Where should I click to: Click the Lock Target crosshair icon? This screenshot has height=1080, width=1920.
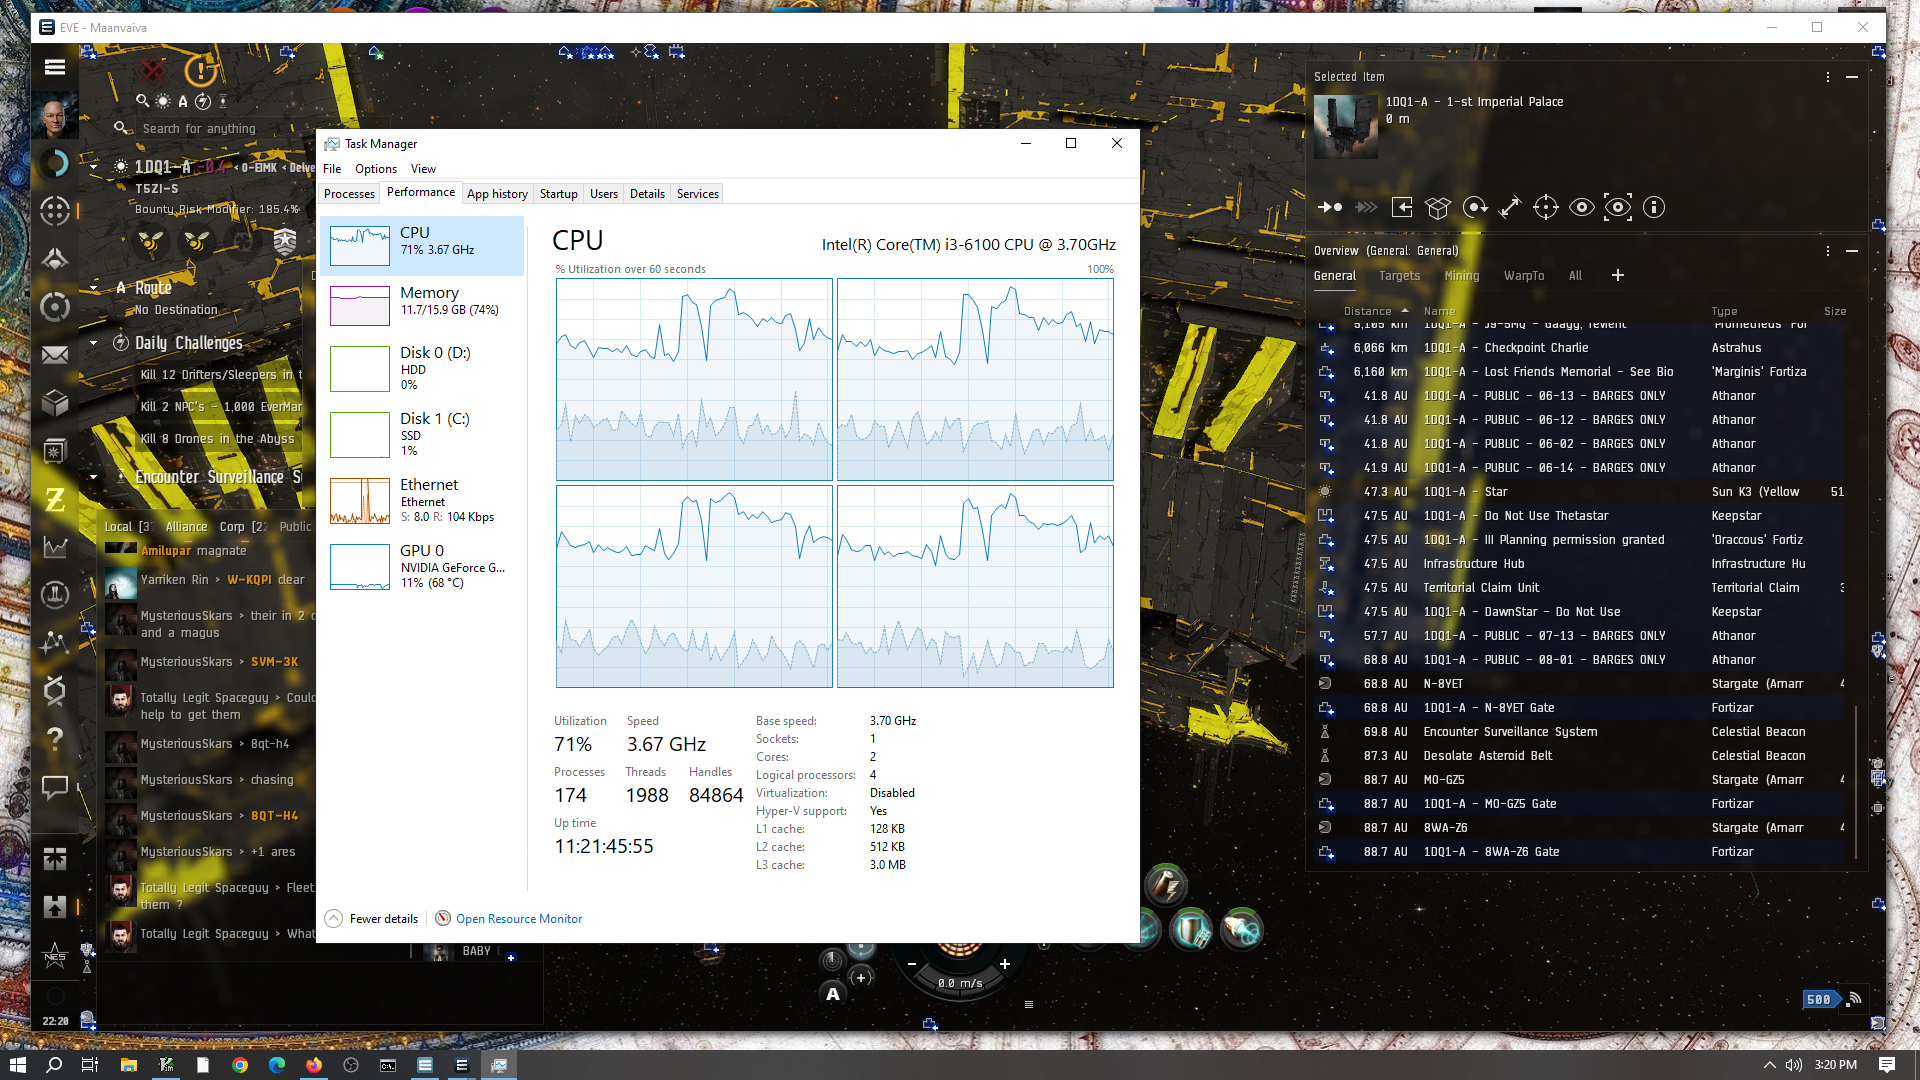tap(1546, 207)
